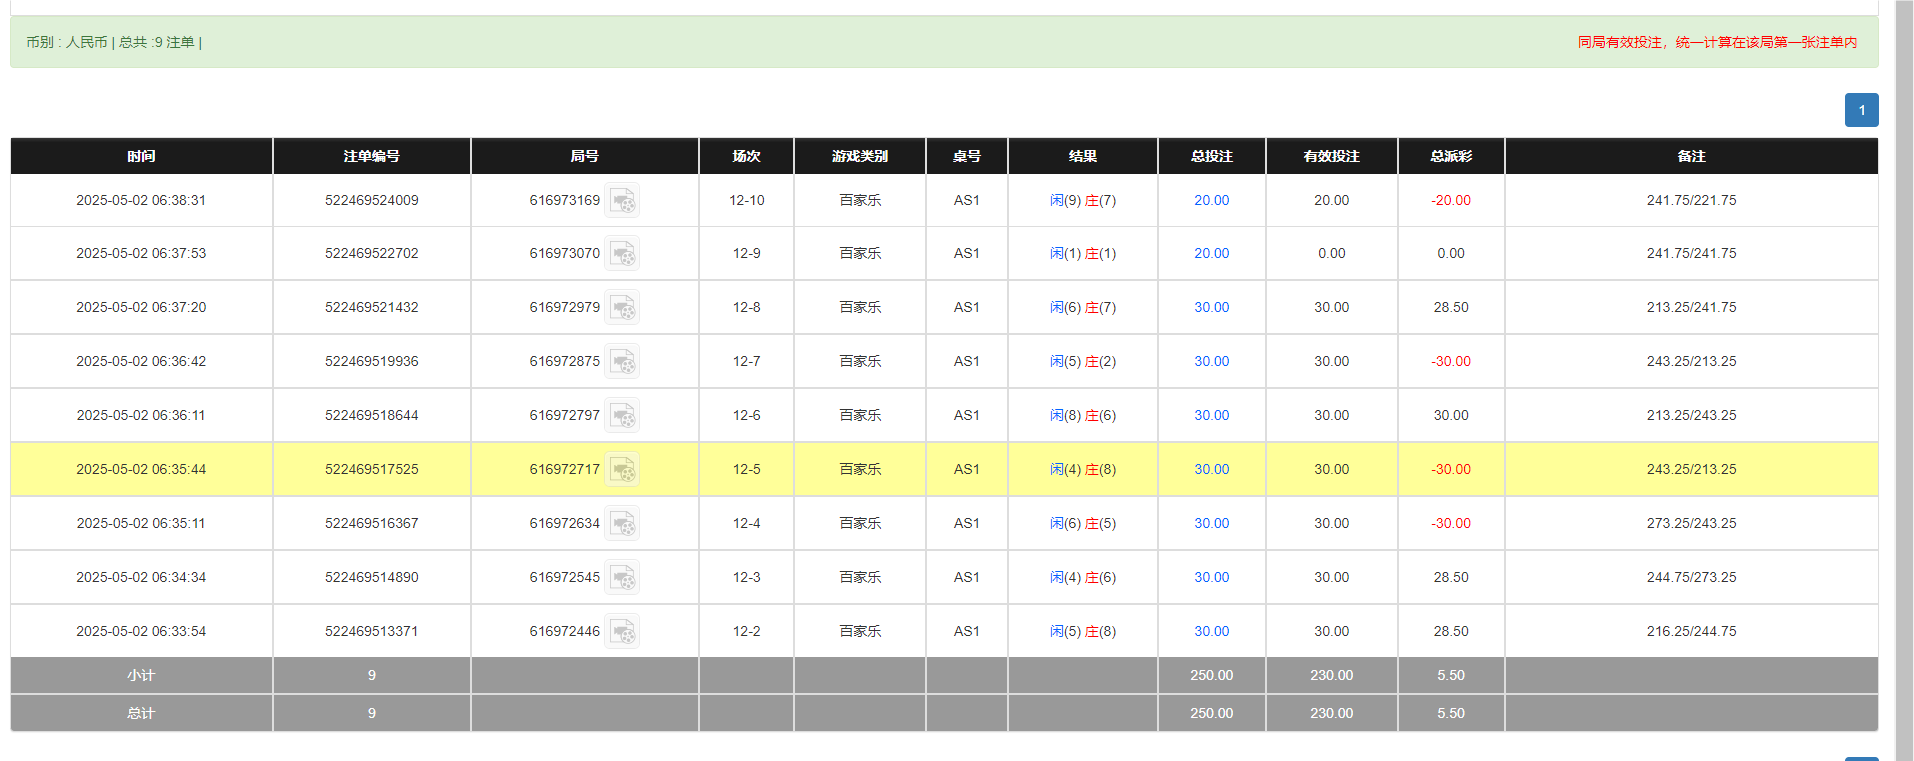Open the 30.00 bet link in highlighted row 12-5
This screenshot has width=1914, height=761.
click(x=1211, y=470)
